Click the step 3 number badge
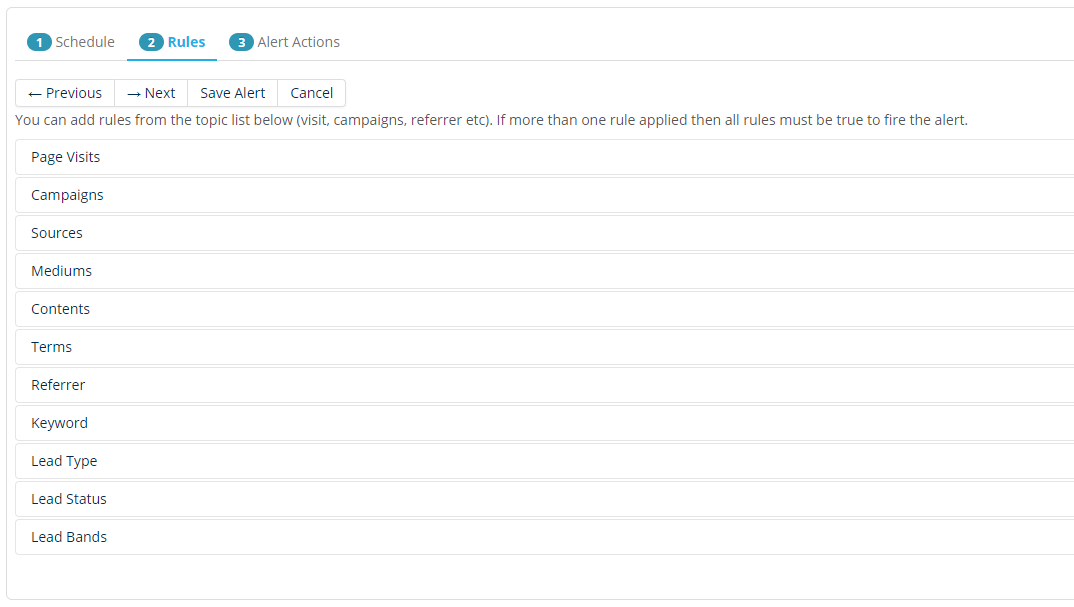 241,42
